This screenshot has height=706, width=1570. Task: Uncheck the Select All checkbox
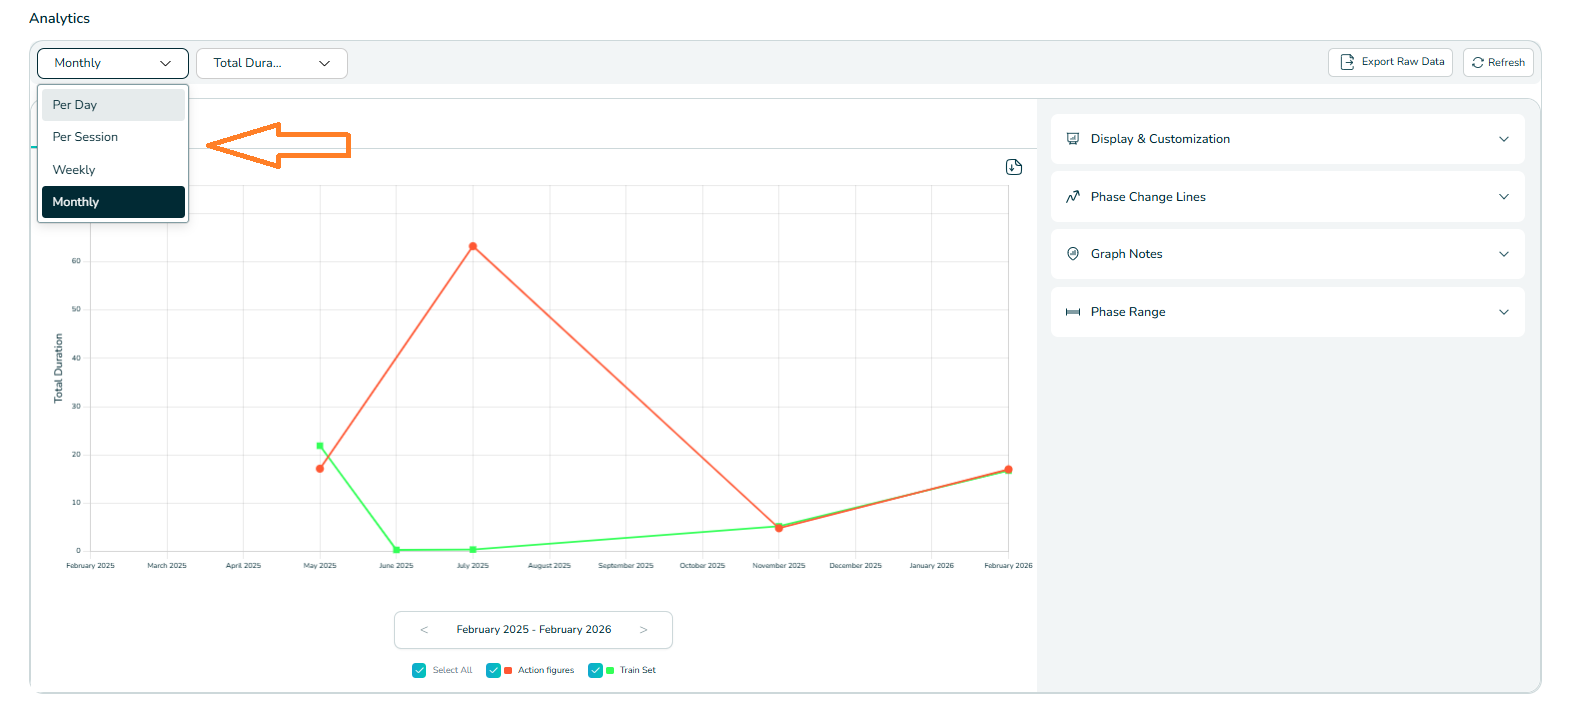[x=419, y=670]
